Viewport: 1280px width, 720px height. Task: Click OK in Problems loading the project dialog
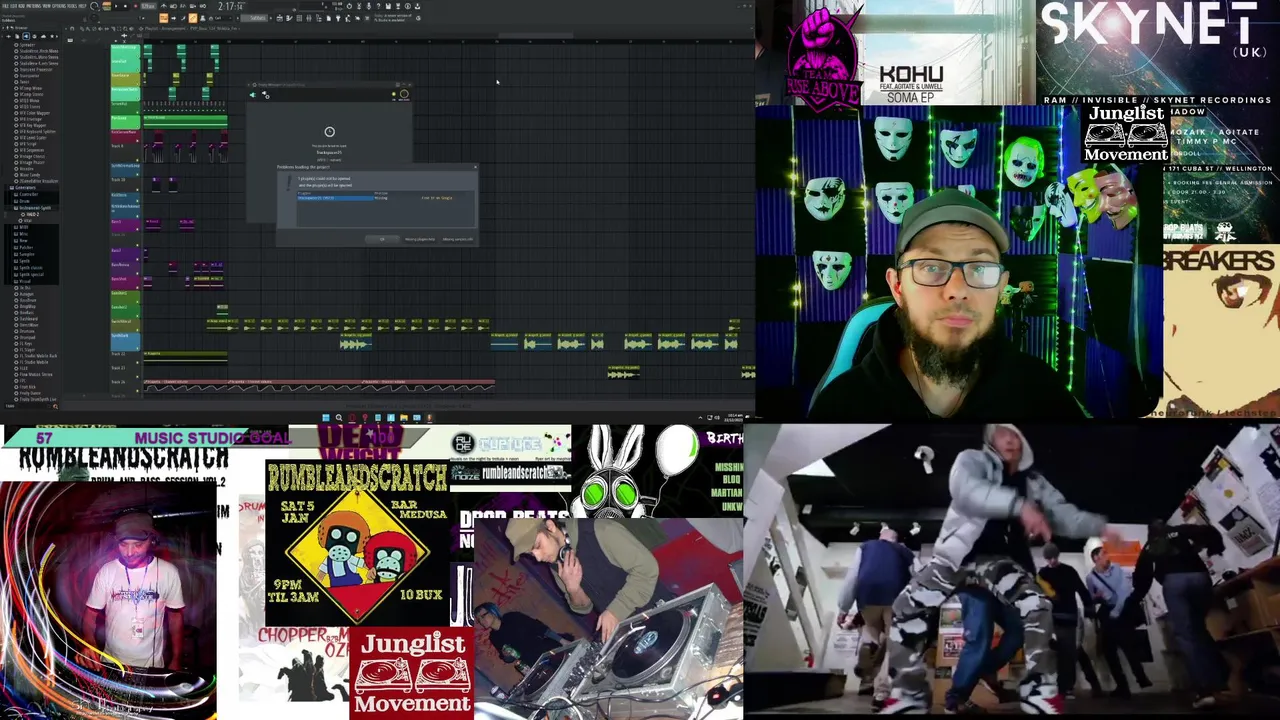coord(382,239)
